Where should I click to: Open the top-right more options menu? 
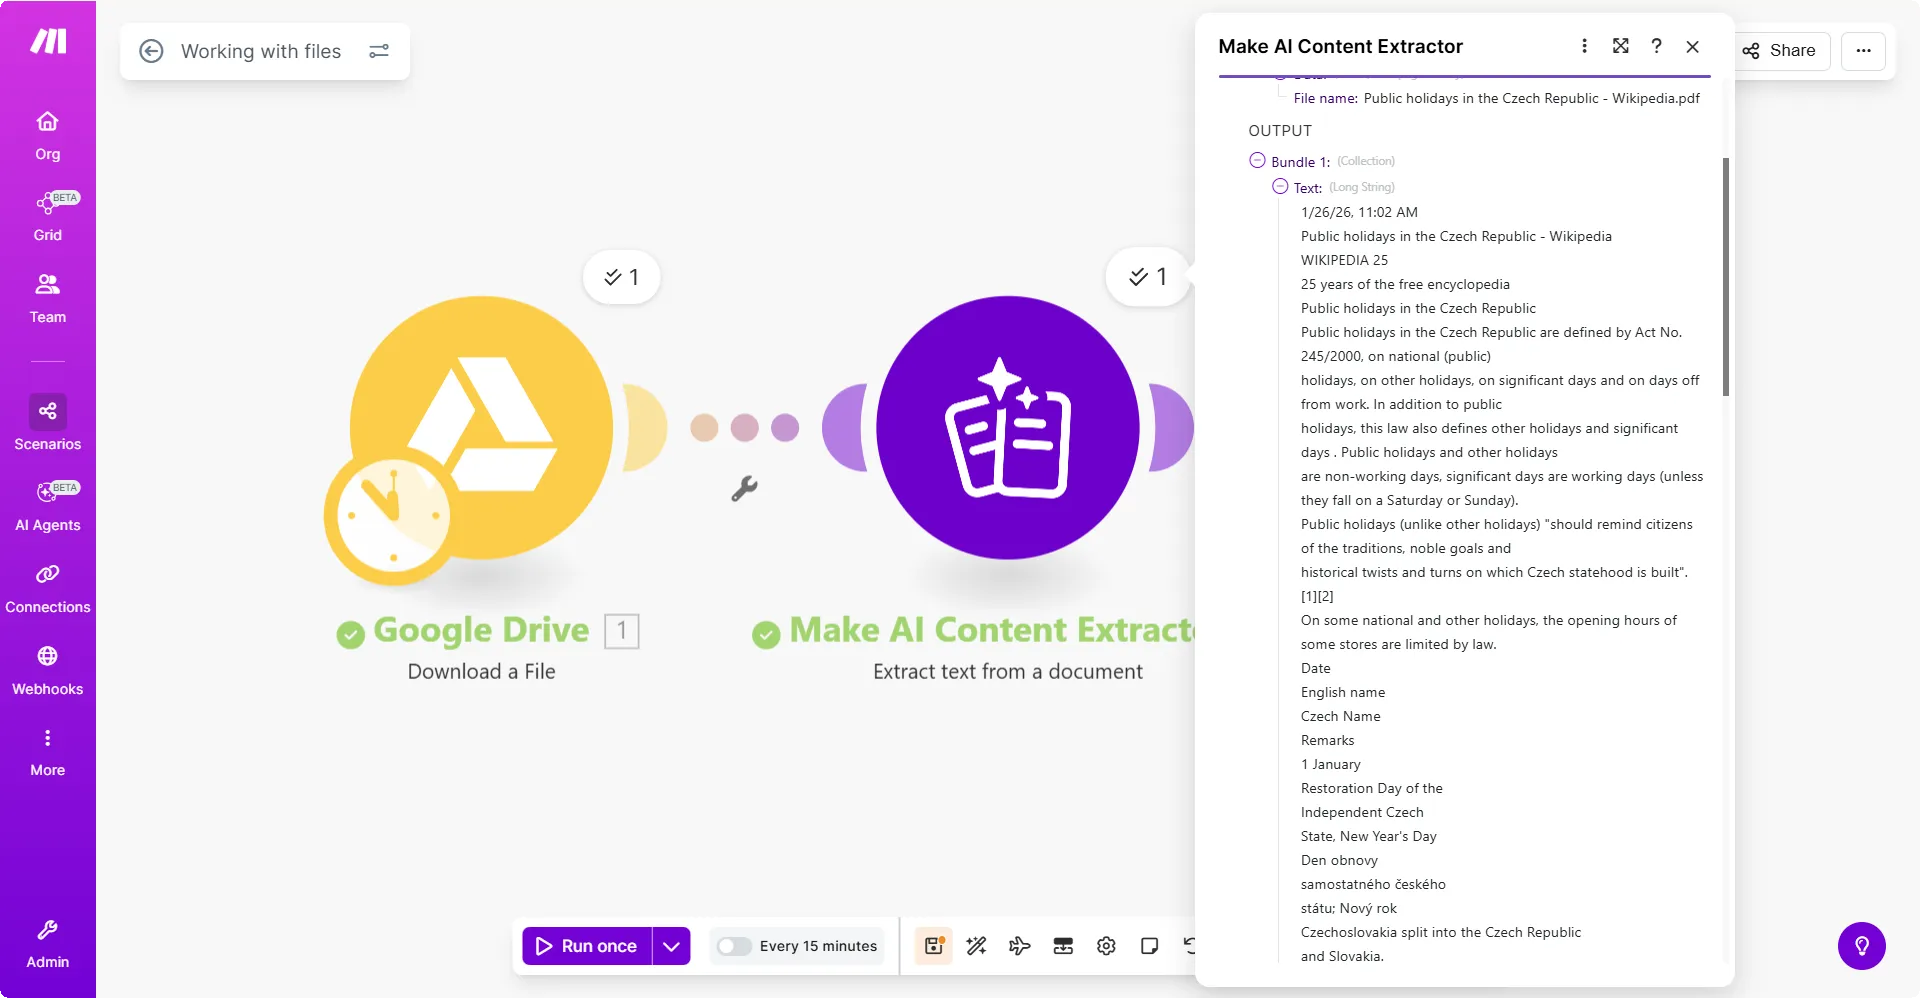pyautogui.click(x=1864, y=51)
